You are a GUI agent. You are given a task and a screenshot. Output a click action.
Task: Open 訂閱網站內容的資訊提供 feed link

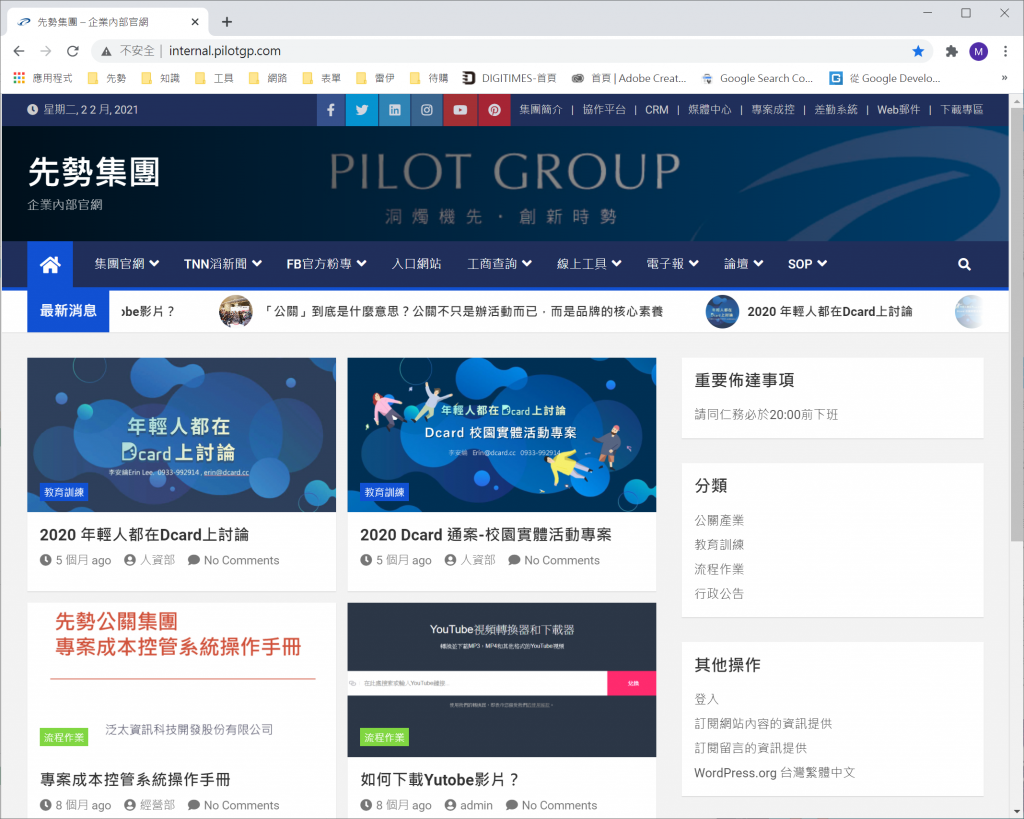763,724
